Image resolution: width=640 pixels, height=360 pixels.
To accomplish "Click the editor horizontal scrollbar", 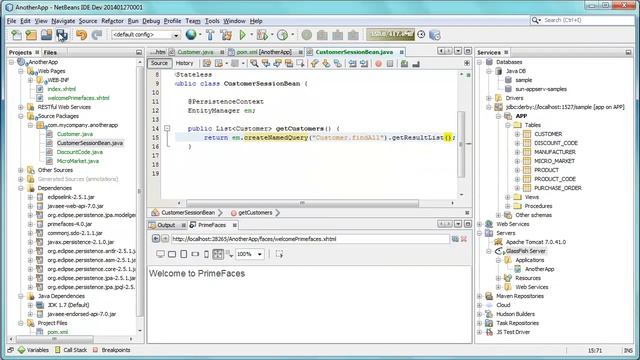I will [x=302, y=203].
